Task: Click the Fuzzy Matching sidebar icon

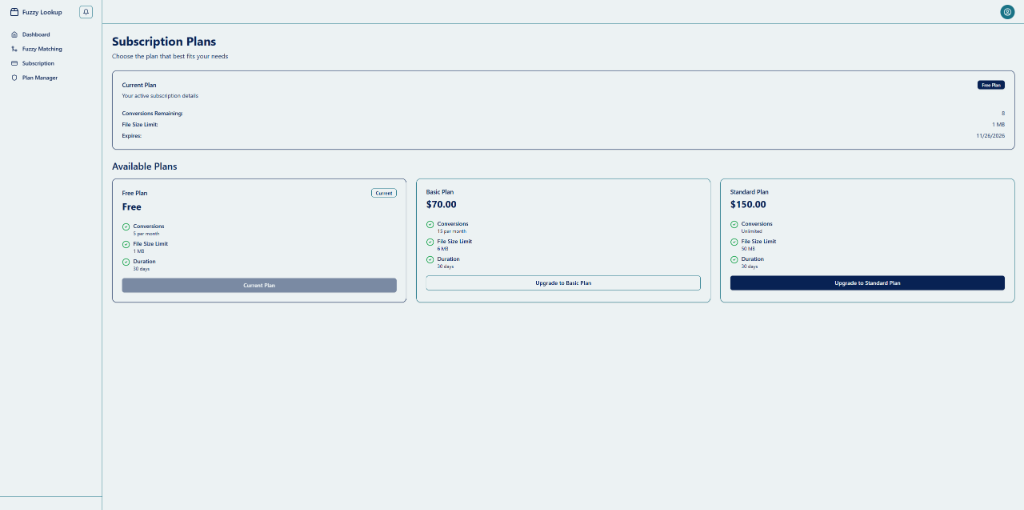Action: (14, 49)
